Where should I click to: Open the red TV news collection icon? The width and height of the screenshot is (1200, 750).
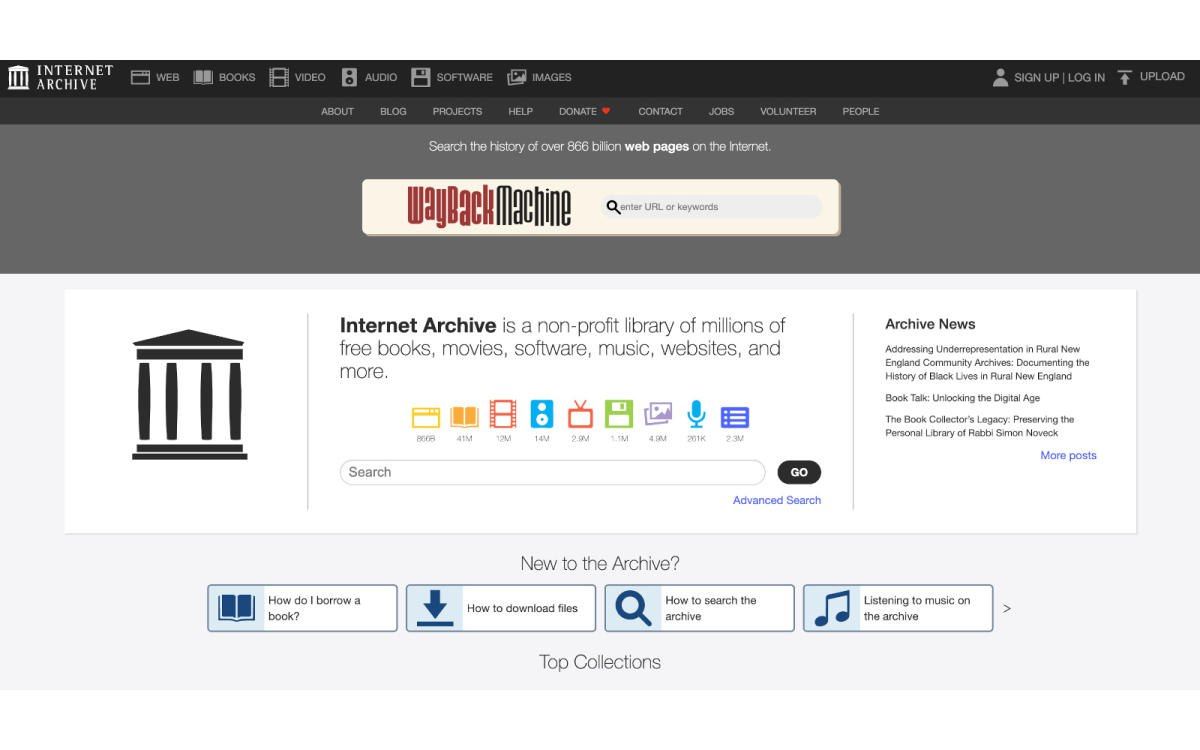579,417
